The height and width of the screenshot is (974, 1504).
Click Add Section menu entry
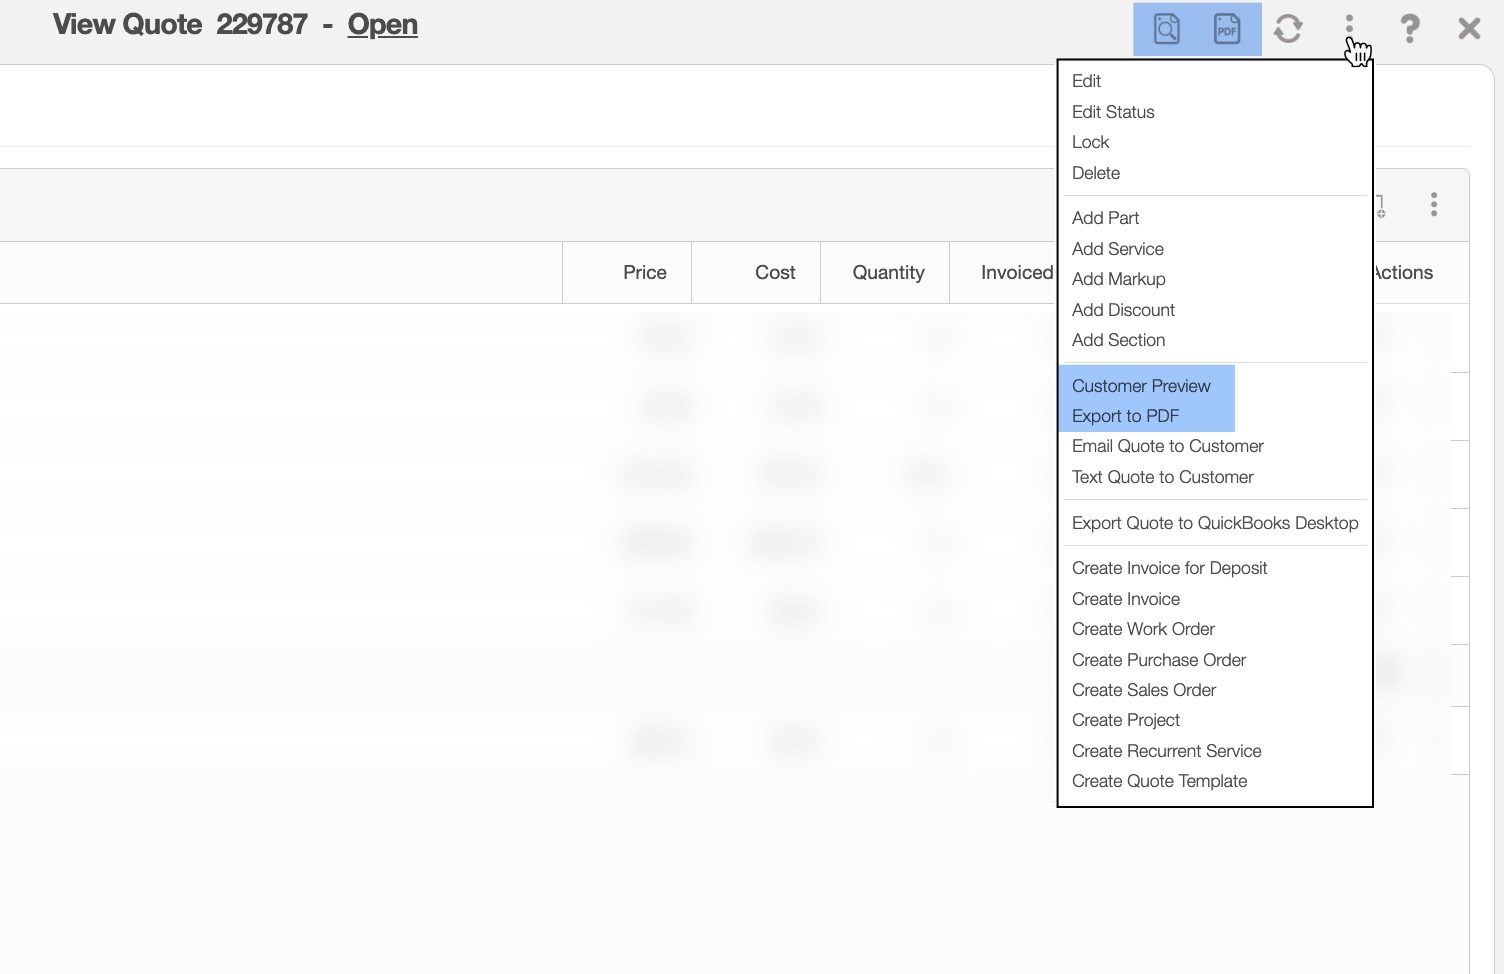[1118, 340]
